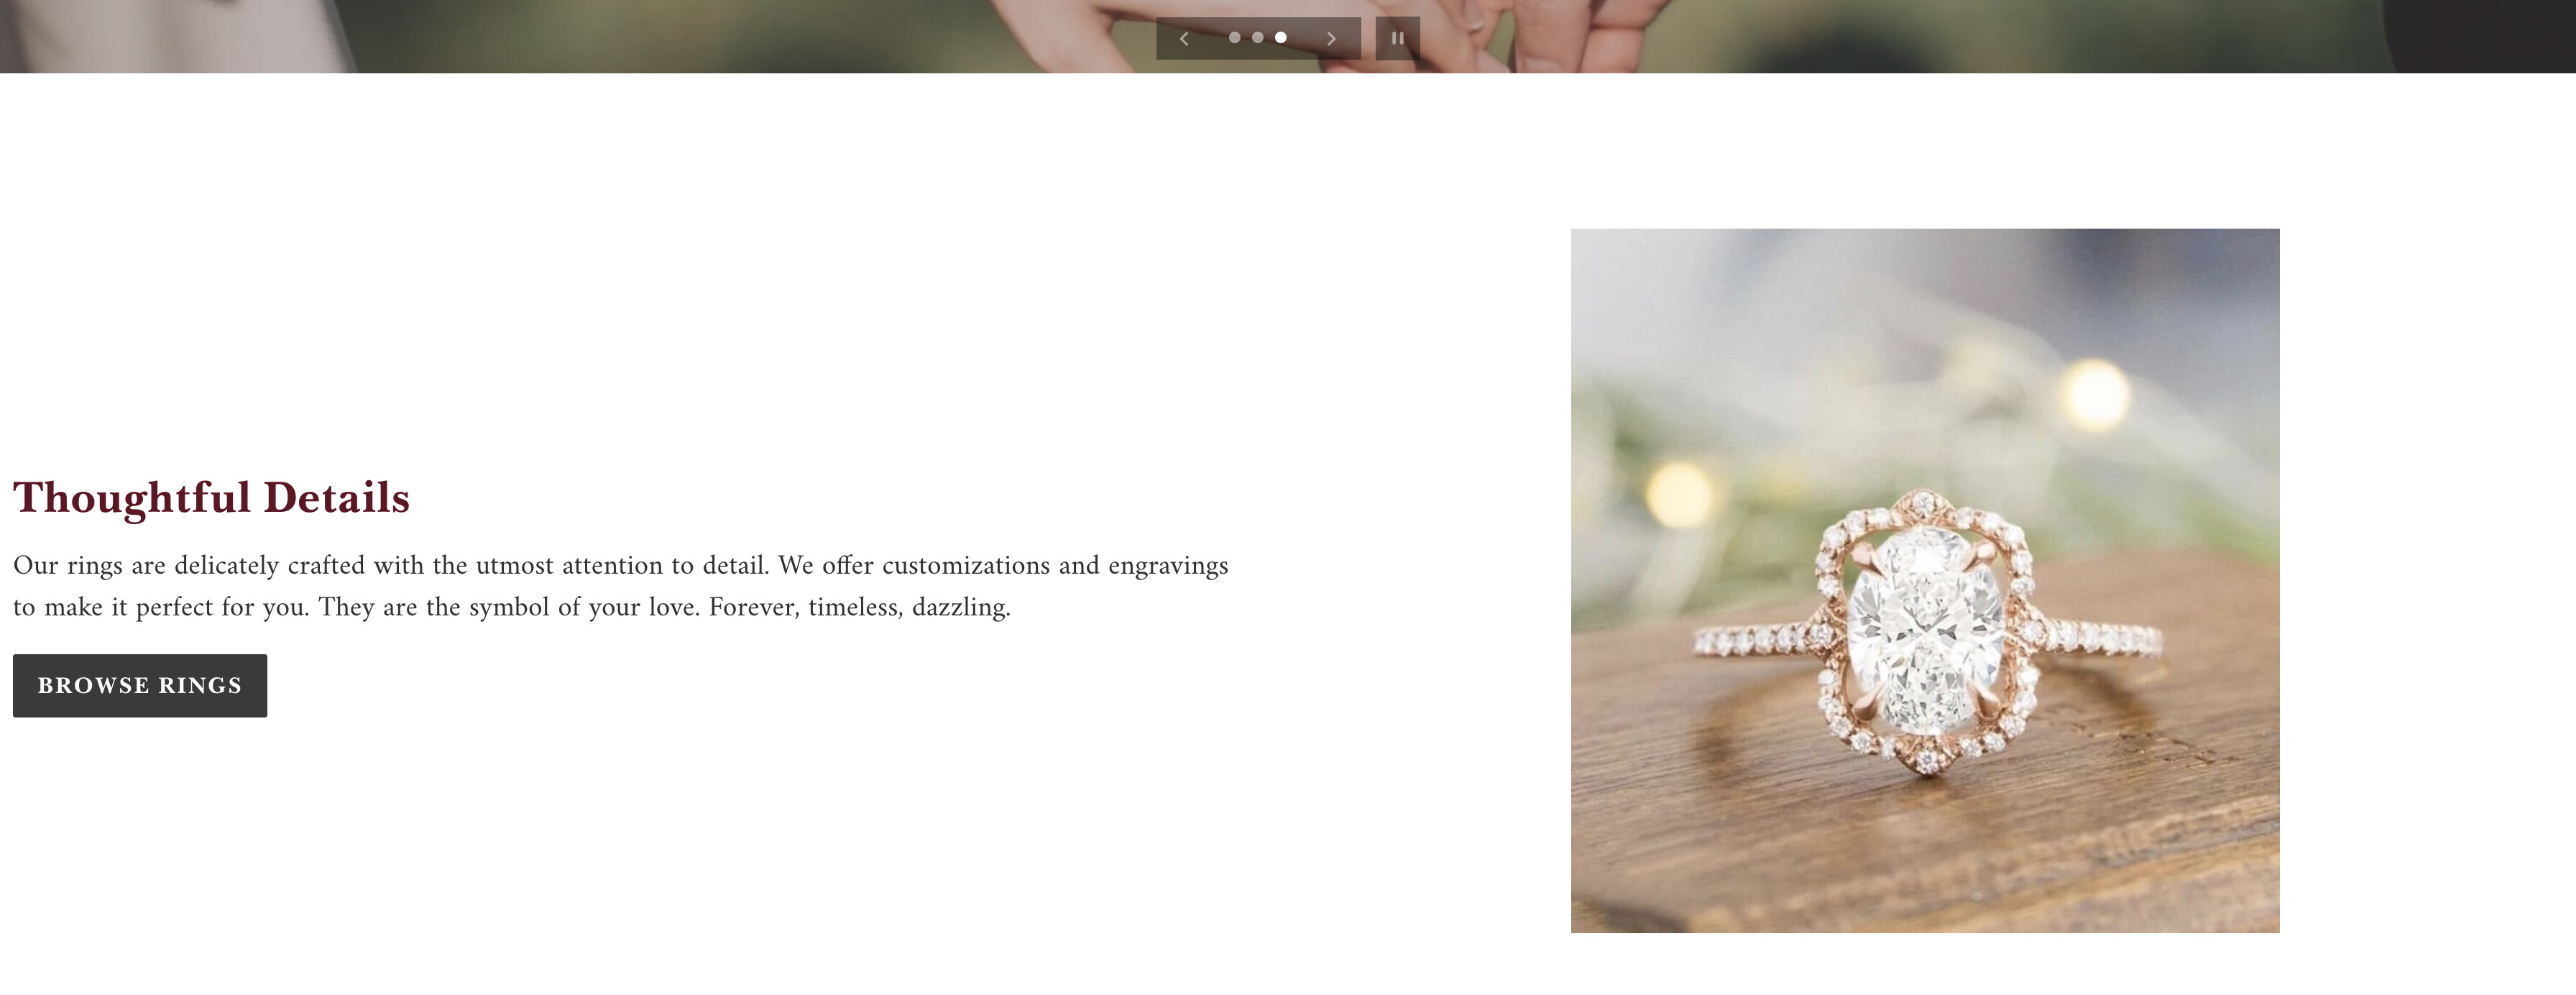Viewport: 2576px width, 995px height.
Task: Show slide two via the middle dot
Action: 1258,38
